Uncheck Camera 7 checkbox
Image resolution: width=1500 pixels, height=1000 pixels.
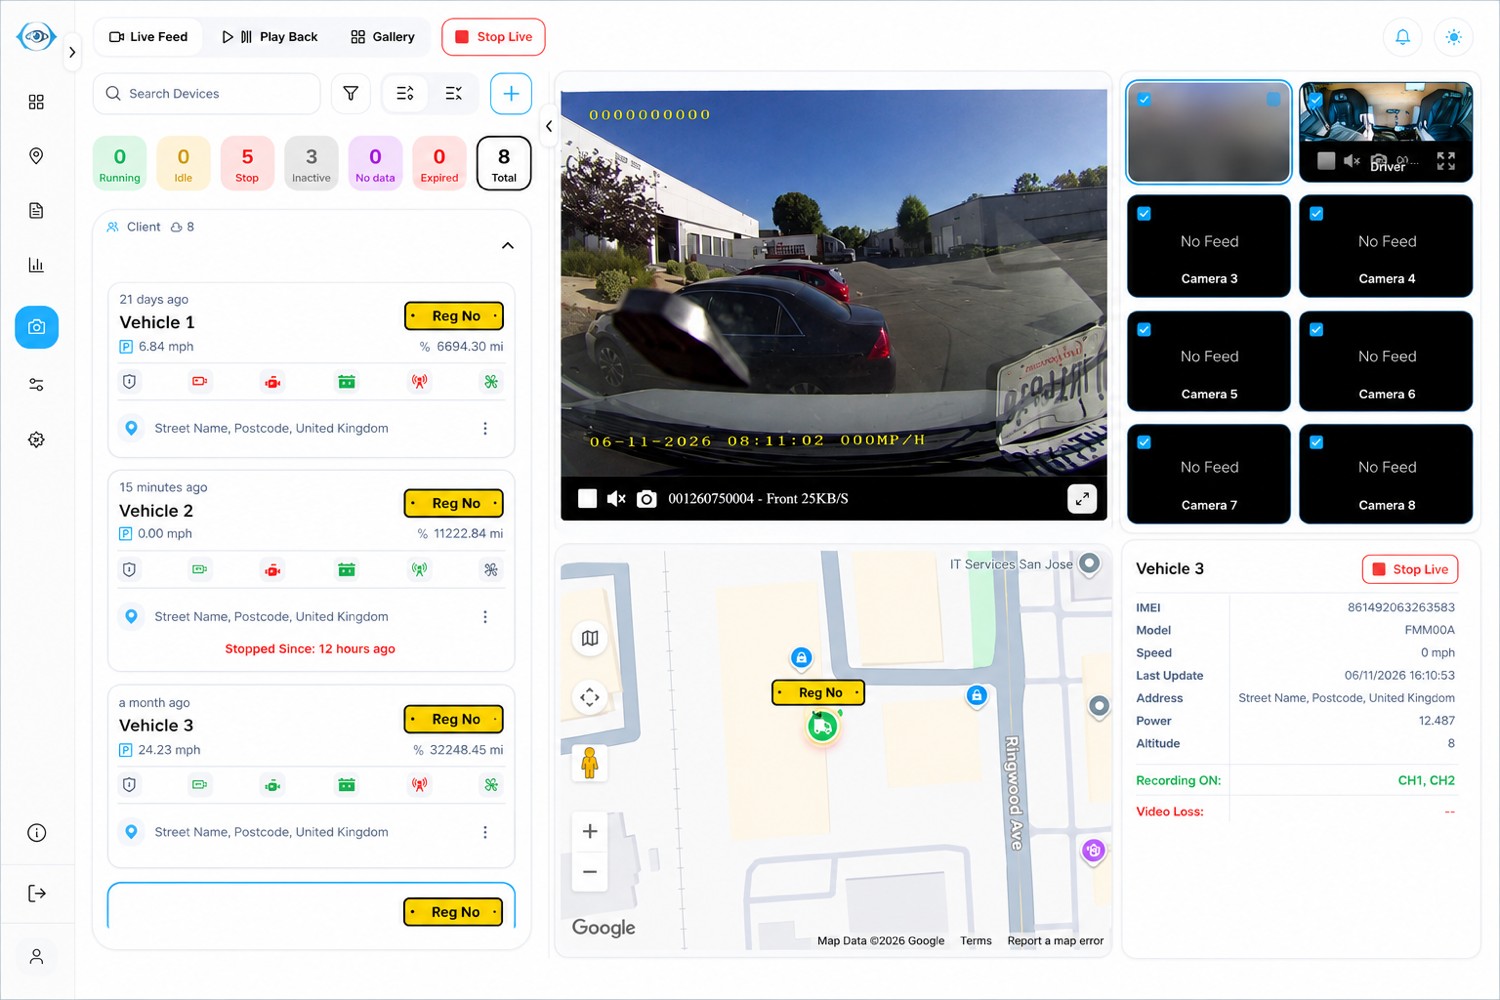[x=1144, y=442]
